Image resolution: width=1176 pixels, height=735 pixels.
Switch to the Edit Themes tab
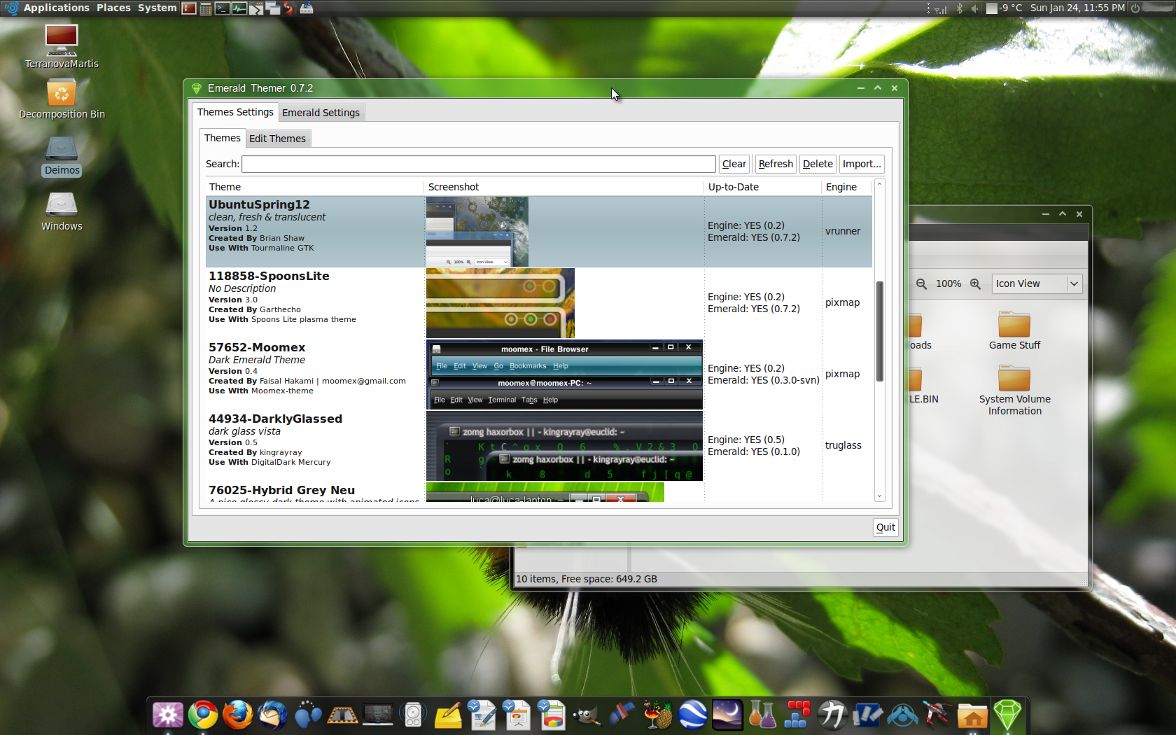coord(277,138)
